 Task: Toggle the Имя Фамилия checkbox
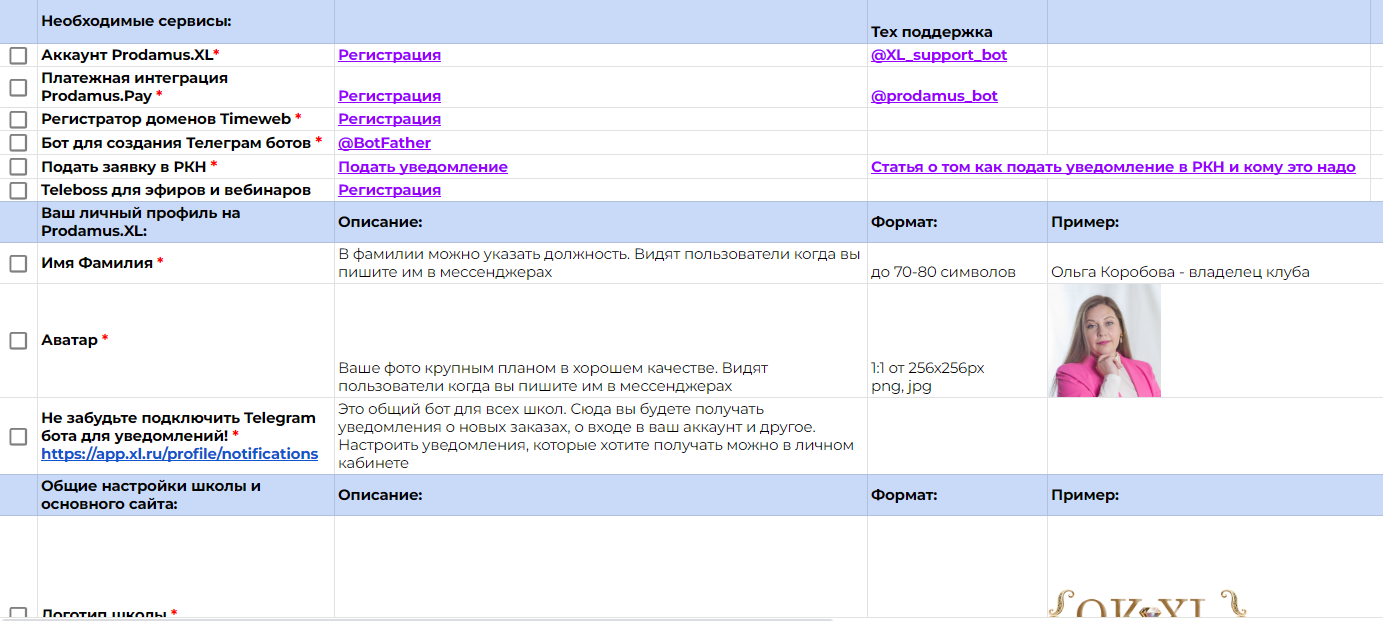[18, 264]
